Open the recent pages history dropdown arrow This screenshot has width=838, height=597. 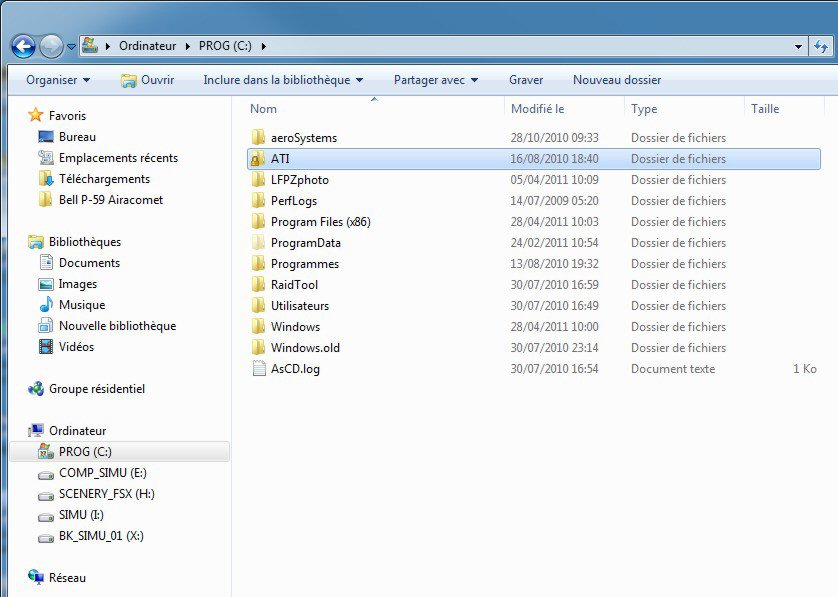coord(71,47)
